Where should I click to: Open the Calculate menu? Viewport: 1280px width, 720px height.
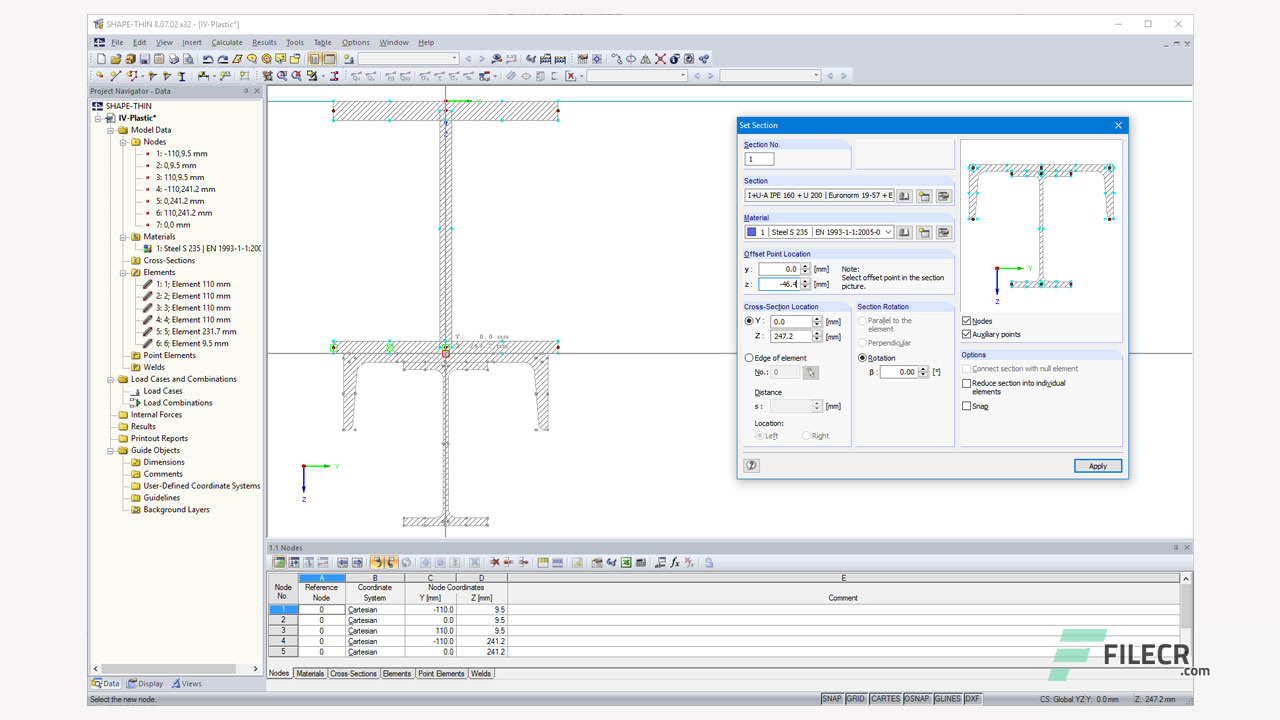pos(226,43)
